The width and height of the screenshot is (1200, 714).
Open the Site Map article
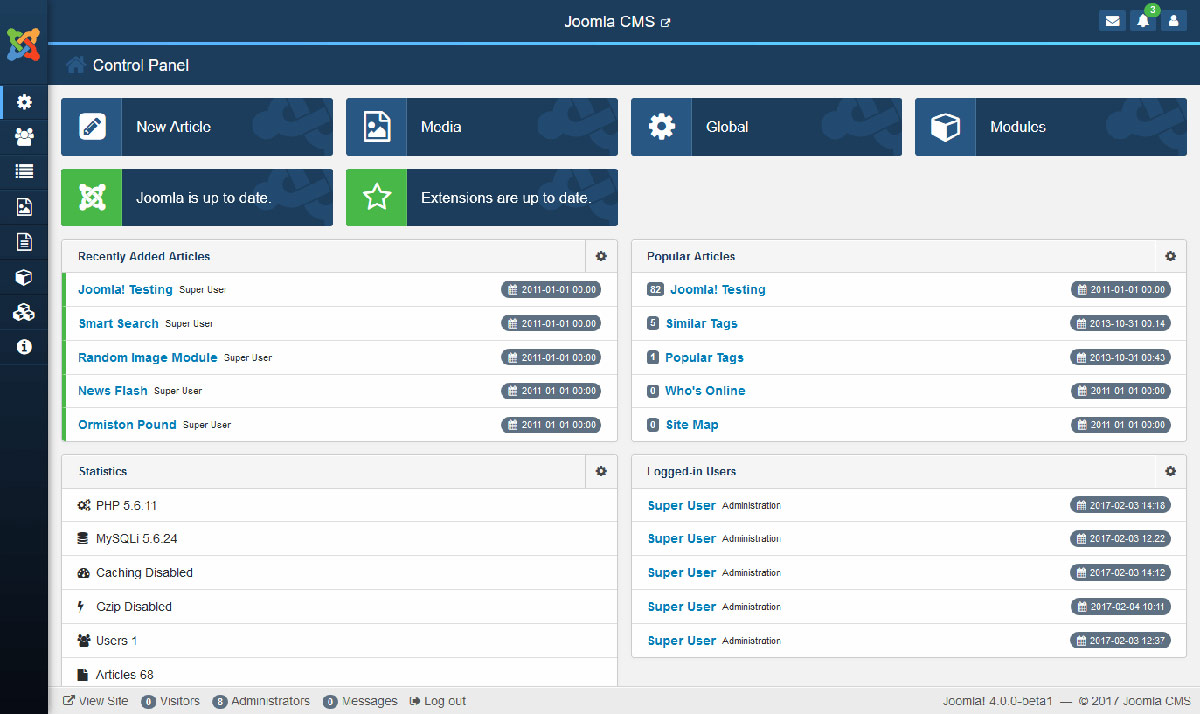point(692,425)
